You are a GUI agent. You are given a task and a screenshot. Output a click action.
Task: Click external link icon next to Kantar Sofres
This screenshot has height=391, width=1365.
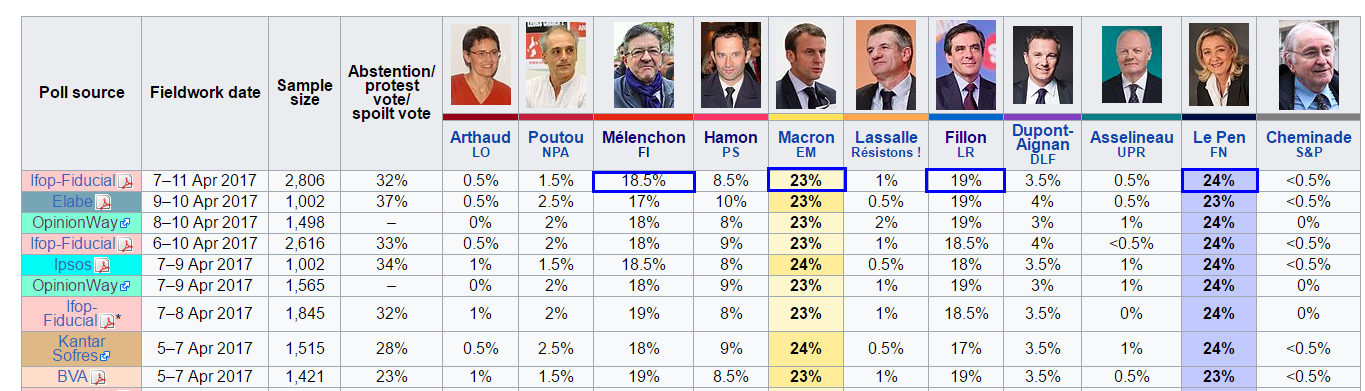(105, 357)
